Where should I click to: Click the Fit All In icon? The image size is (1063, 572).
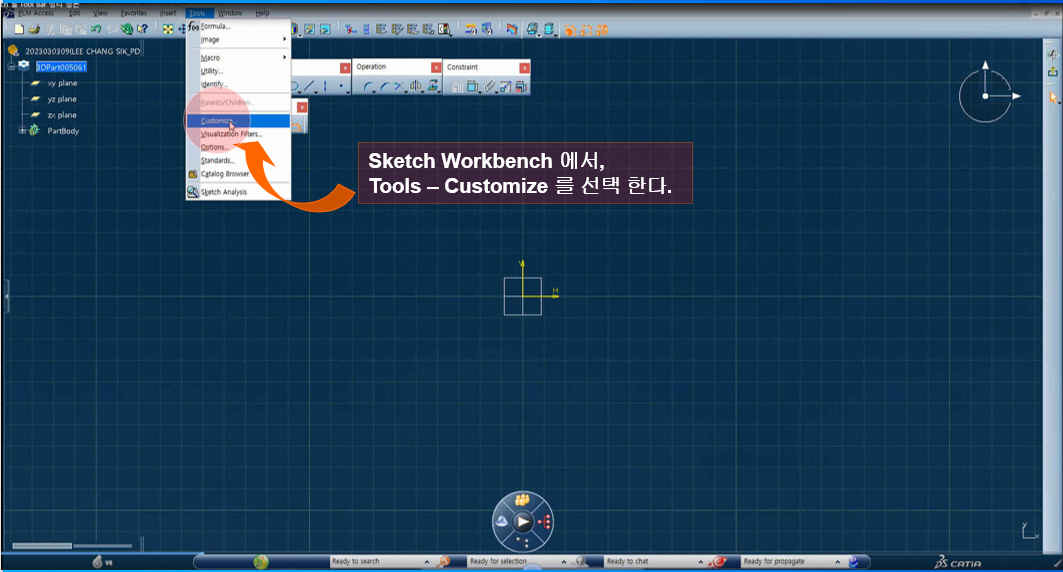coord(167,29)
